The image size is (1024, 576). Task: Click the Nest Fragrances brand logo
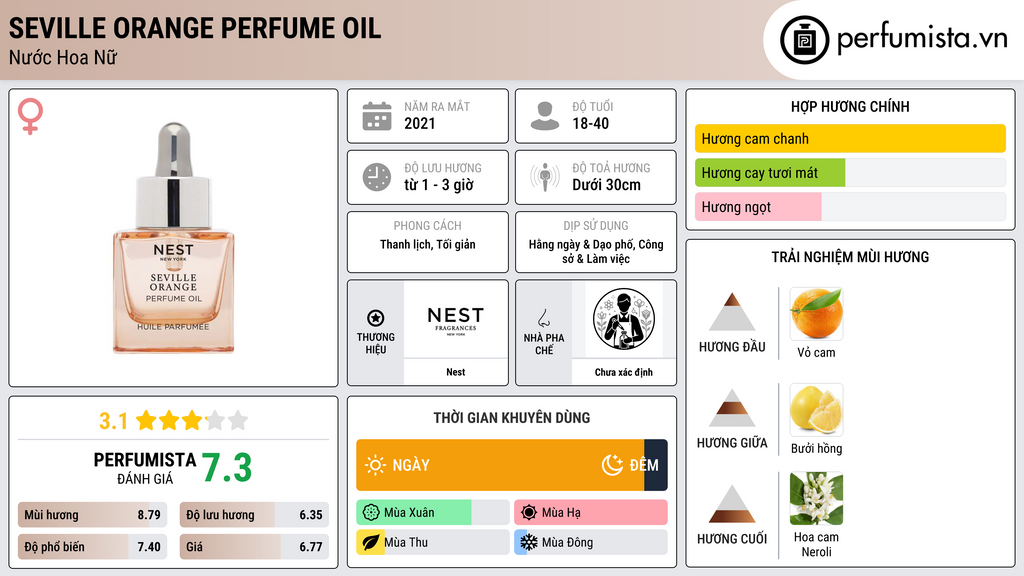(455, 320)
